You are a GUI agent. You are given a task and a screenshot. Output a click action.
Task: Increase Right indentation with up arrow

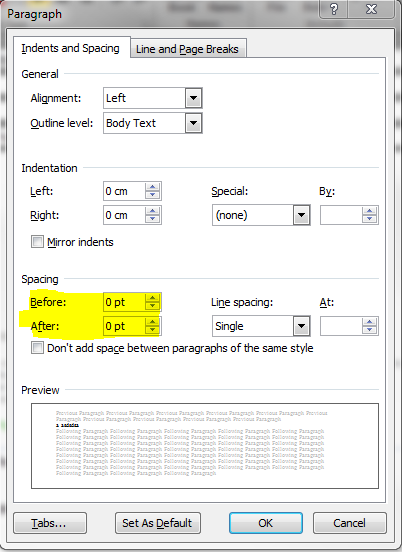tap(152, 211)
